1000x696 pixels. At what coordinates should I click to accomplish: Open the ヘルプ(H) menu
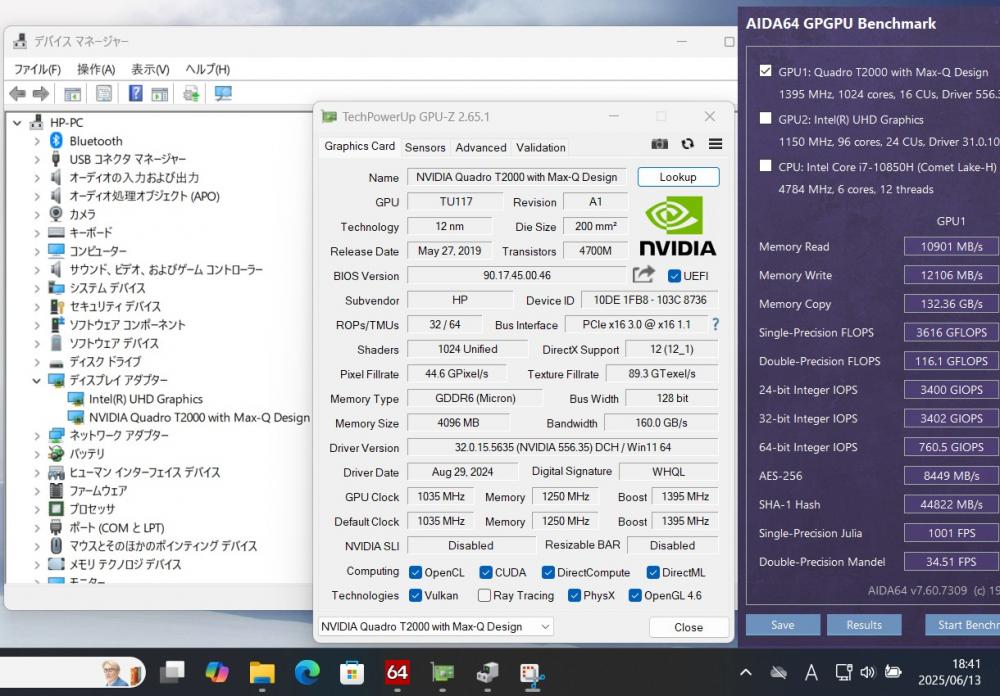[208, 69]
